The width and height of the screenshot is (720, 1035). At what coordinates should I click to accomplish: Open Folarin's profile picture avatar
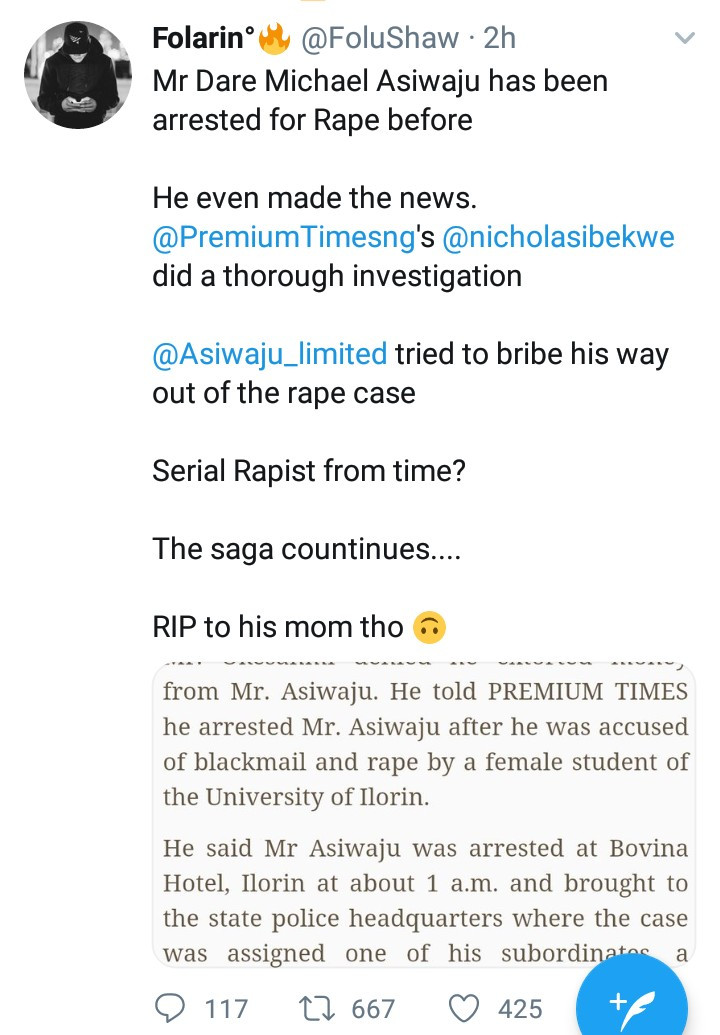pyautogui.click(x=77, y=75)
